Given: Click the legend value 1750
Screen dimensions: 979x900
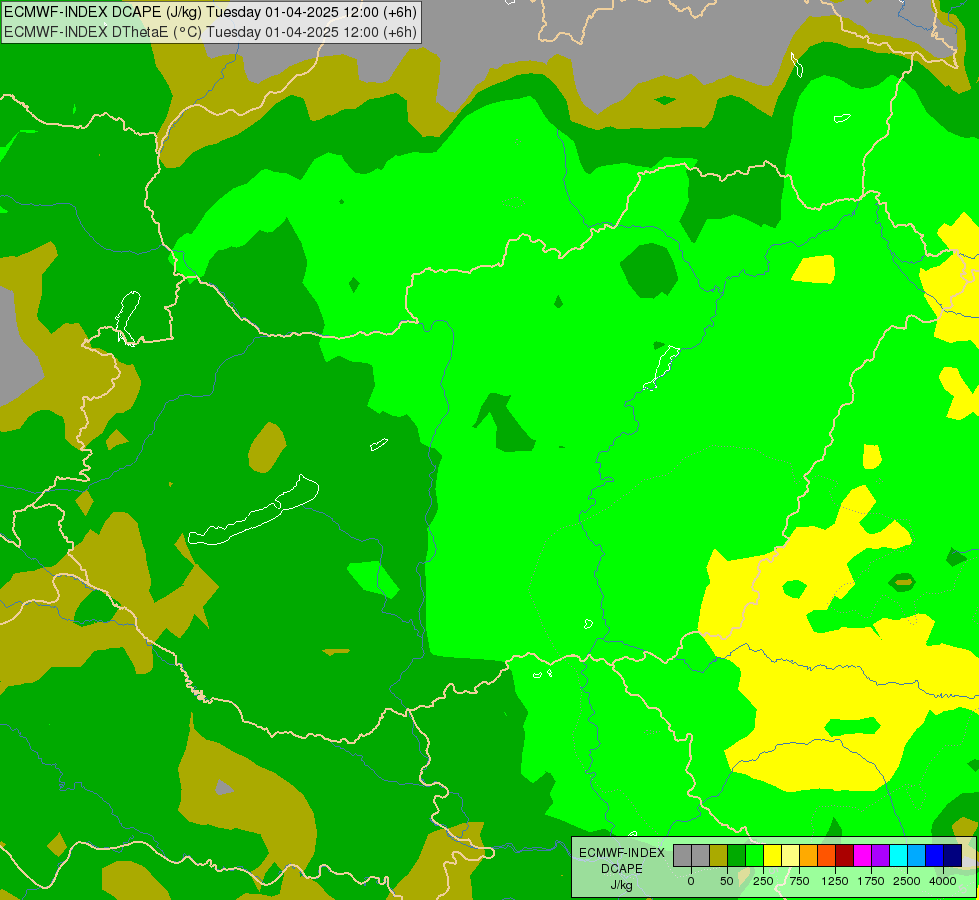Looking at the screenshot, I should [x=871, y=881].
